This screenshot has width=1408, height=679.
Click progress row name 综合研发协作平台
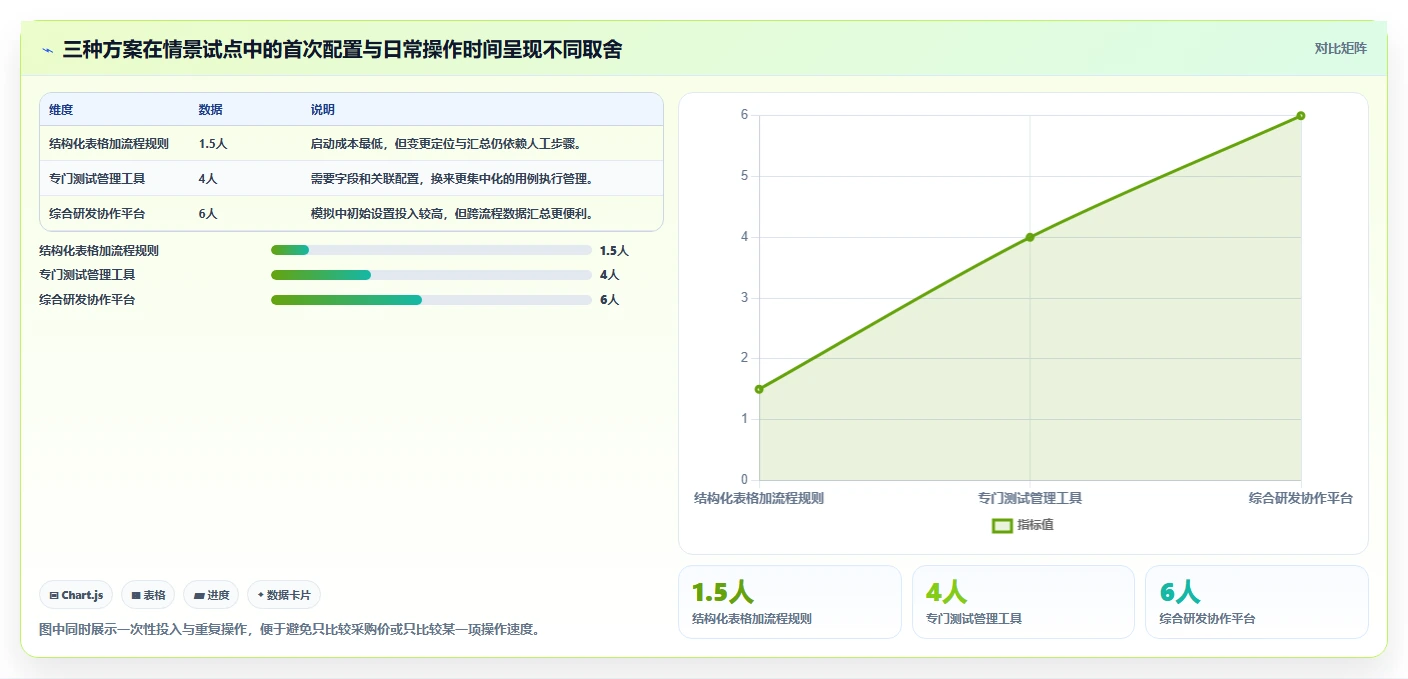87,300
